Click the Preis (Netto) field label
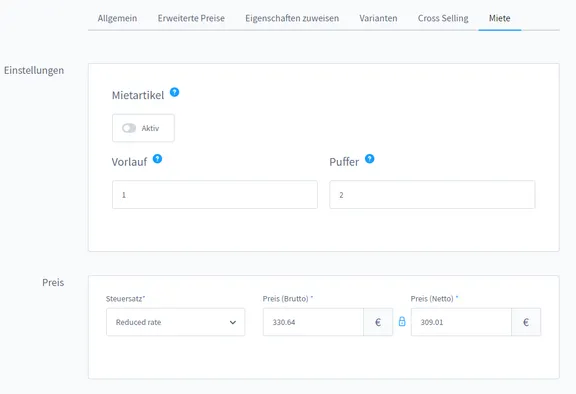Screen dimensions: 576x394 [x=434, y=299]
